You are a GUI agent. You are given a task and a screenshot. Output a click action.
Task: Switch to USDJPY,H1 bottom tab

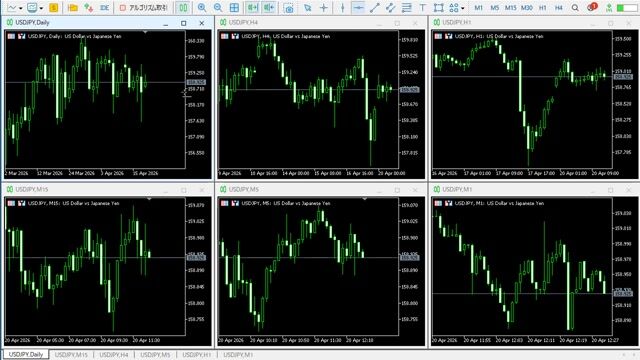coord(197,355)
